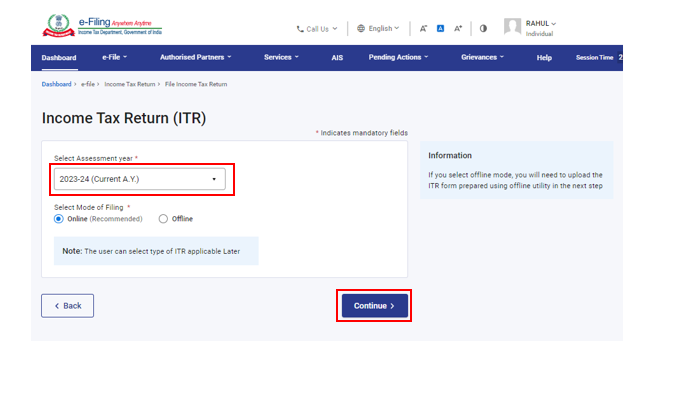
Task: Select the Online filing mode radio
Action: [59, 219]
